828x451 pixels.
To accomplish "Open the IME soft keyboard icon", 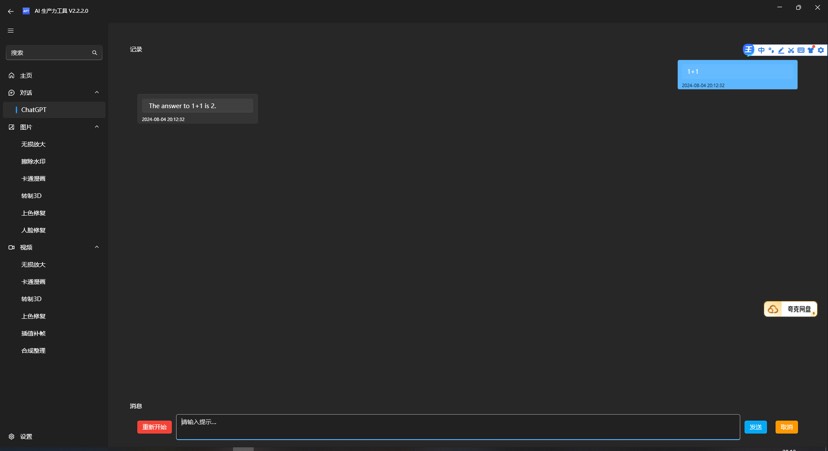I will pyautogui.click(x=801, y=50).
